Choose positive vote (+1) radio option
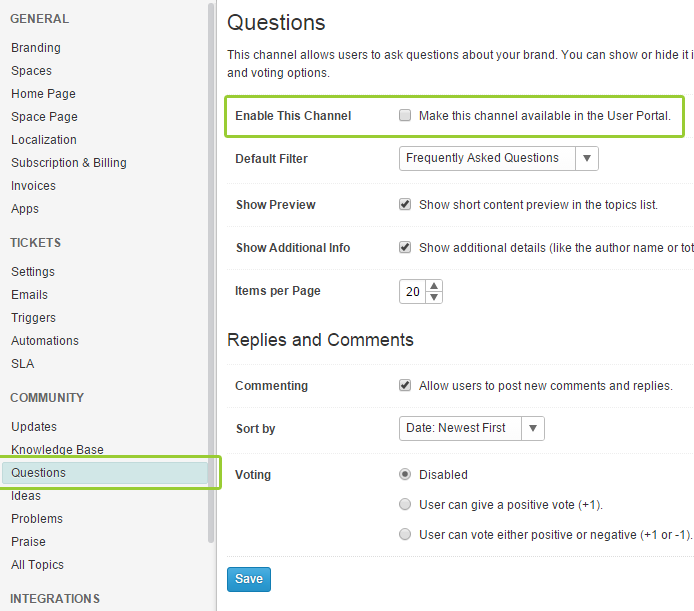Viewport: 694px width, 611px height. (405, 504)
